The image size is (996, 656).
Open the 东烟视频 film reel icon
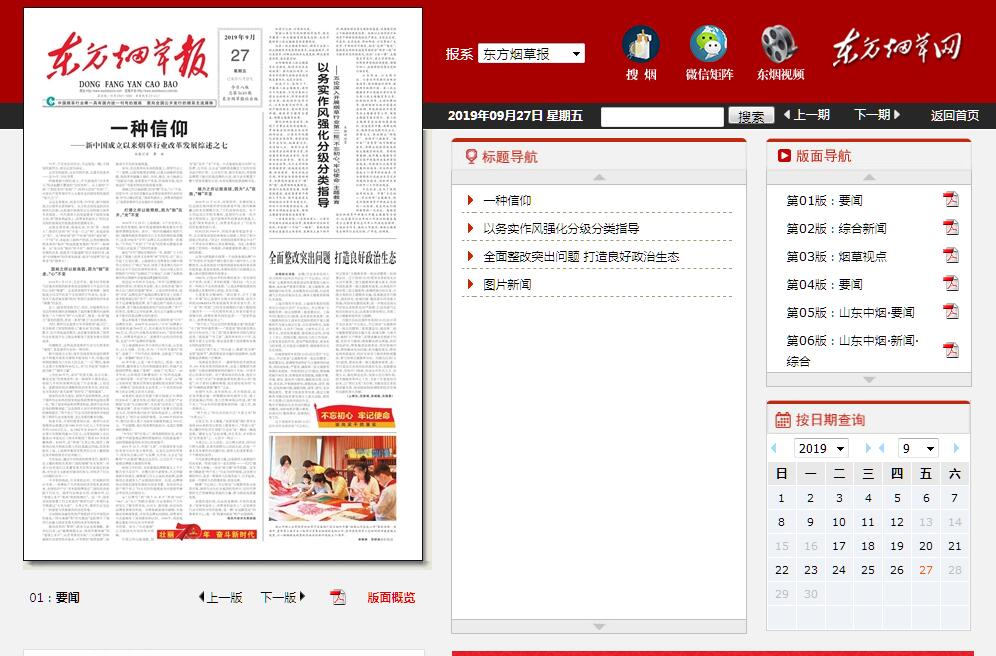coord(779,47)
